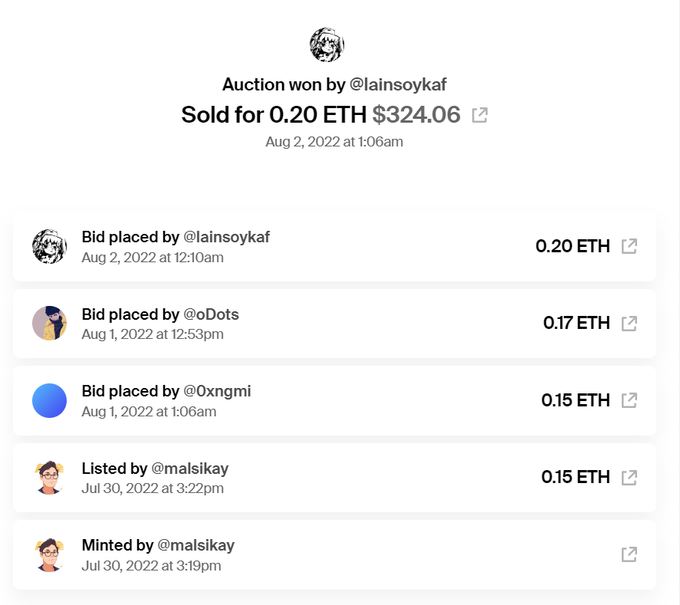
Task: Click the auction winner avatar at the top
Action: (327, 45)
